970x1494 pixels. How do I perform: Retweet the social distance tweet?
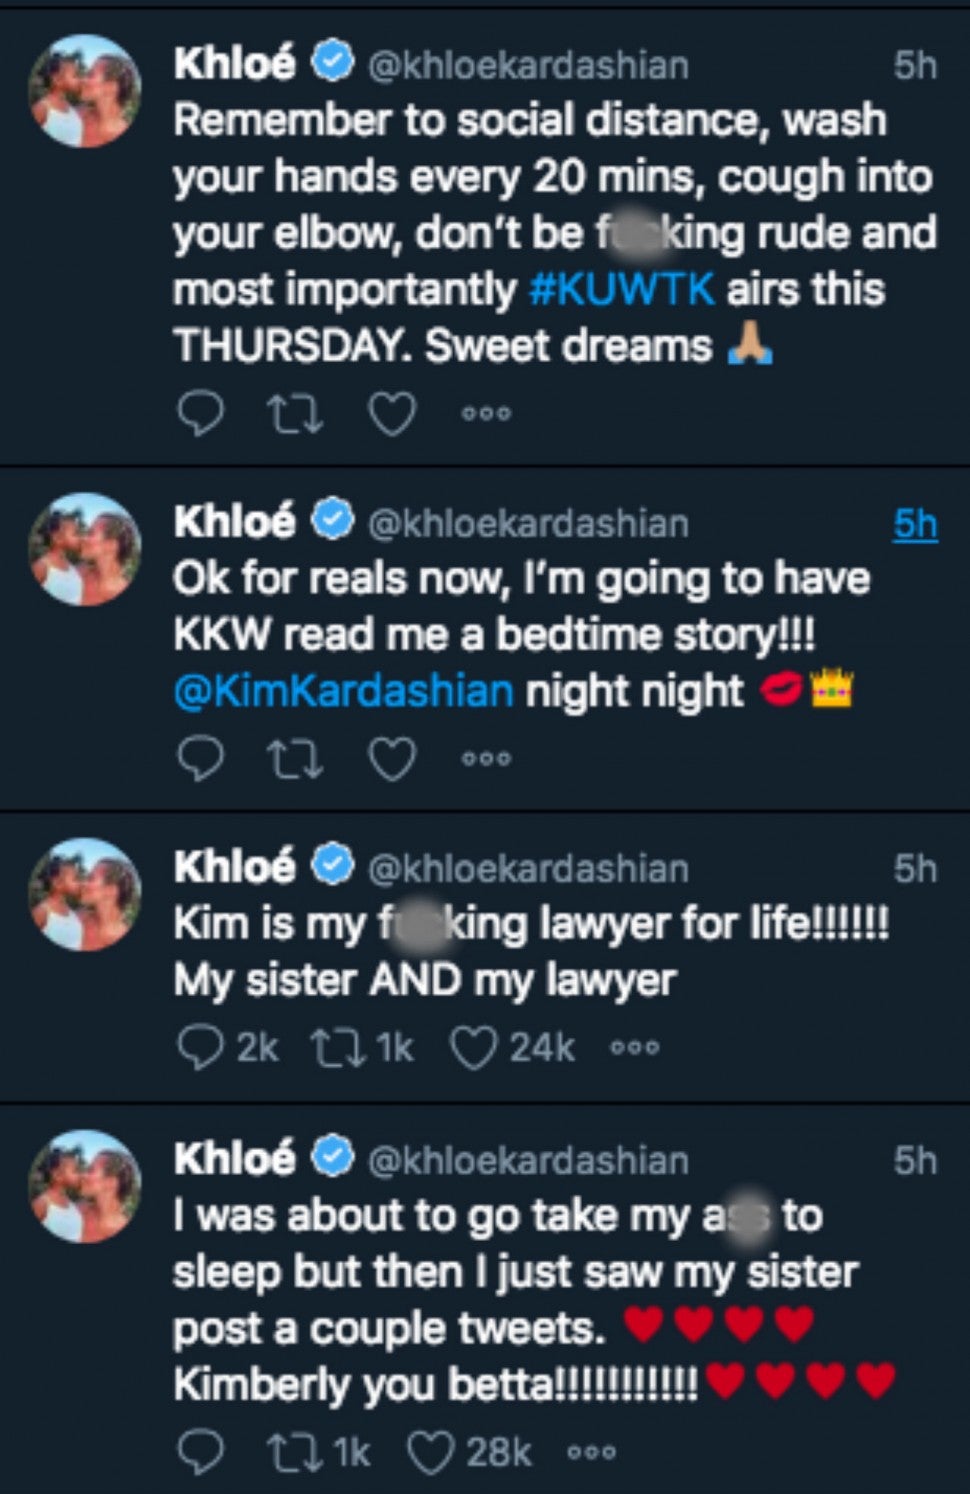pos(295,413)
